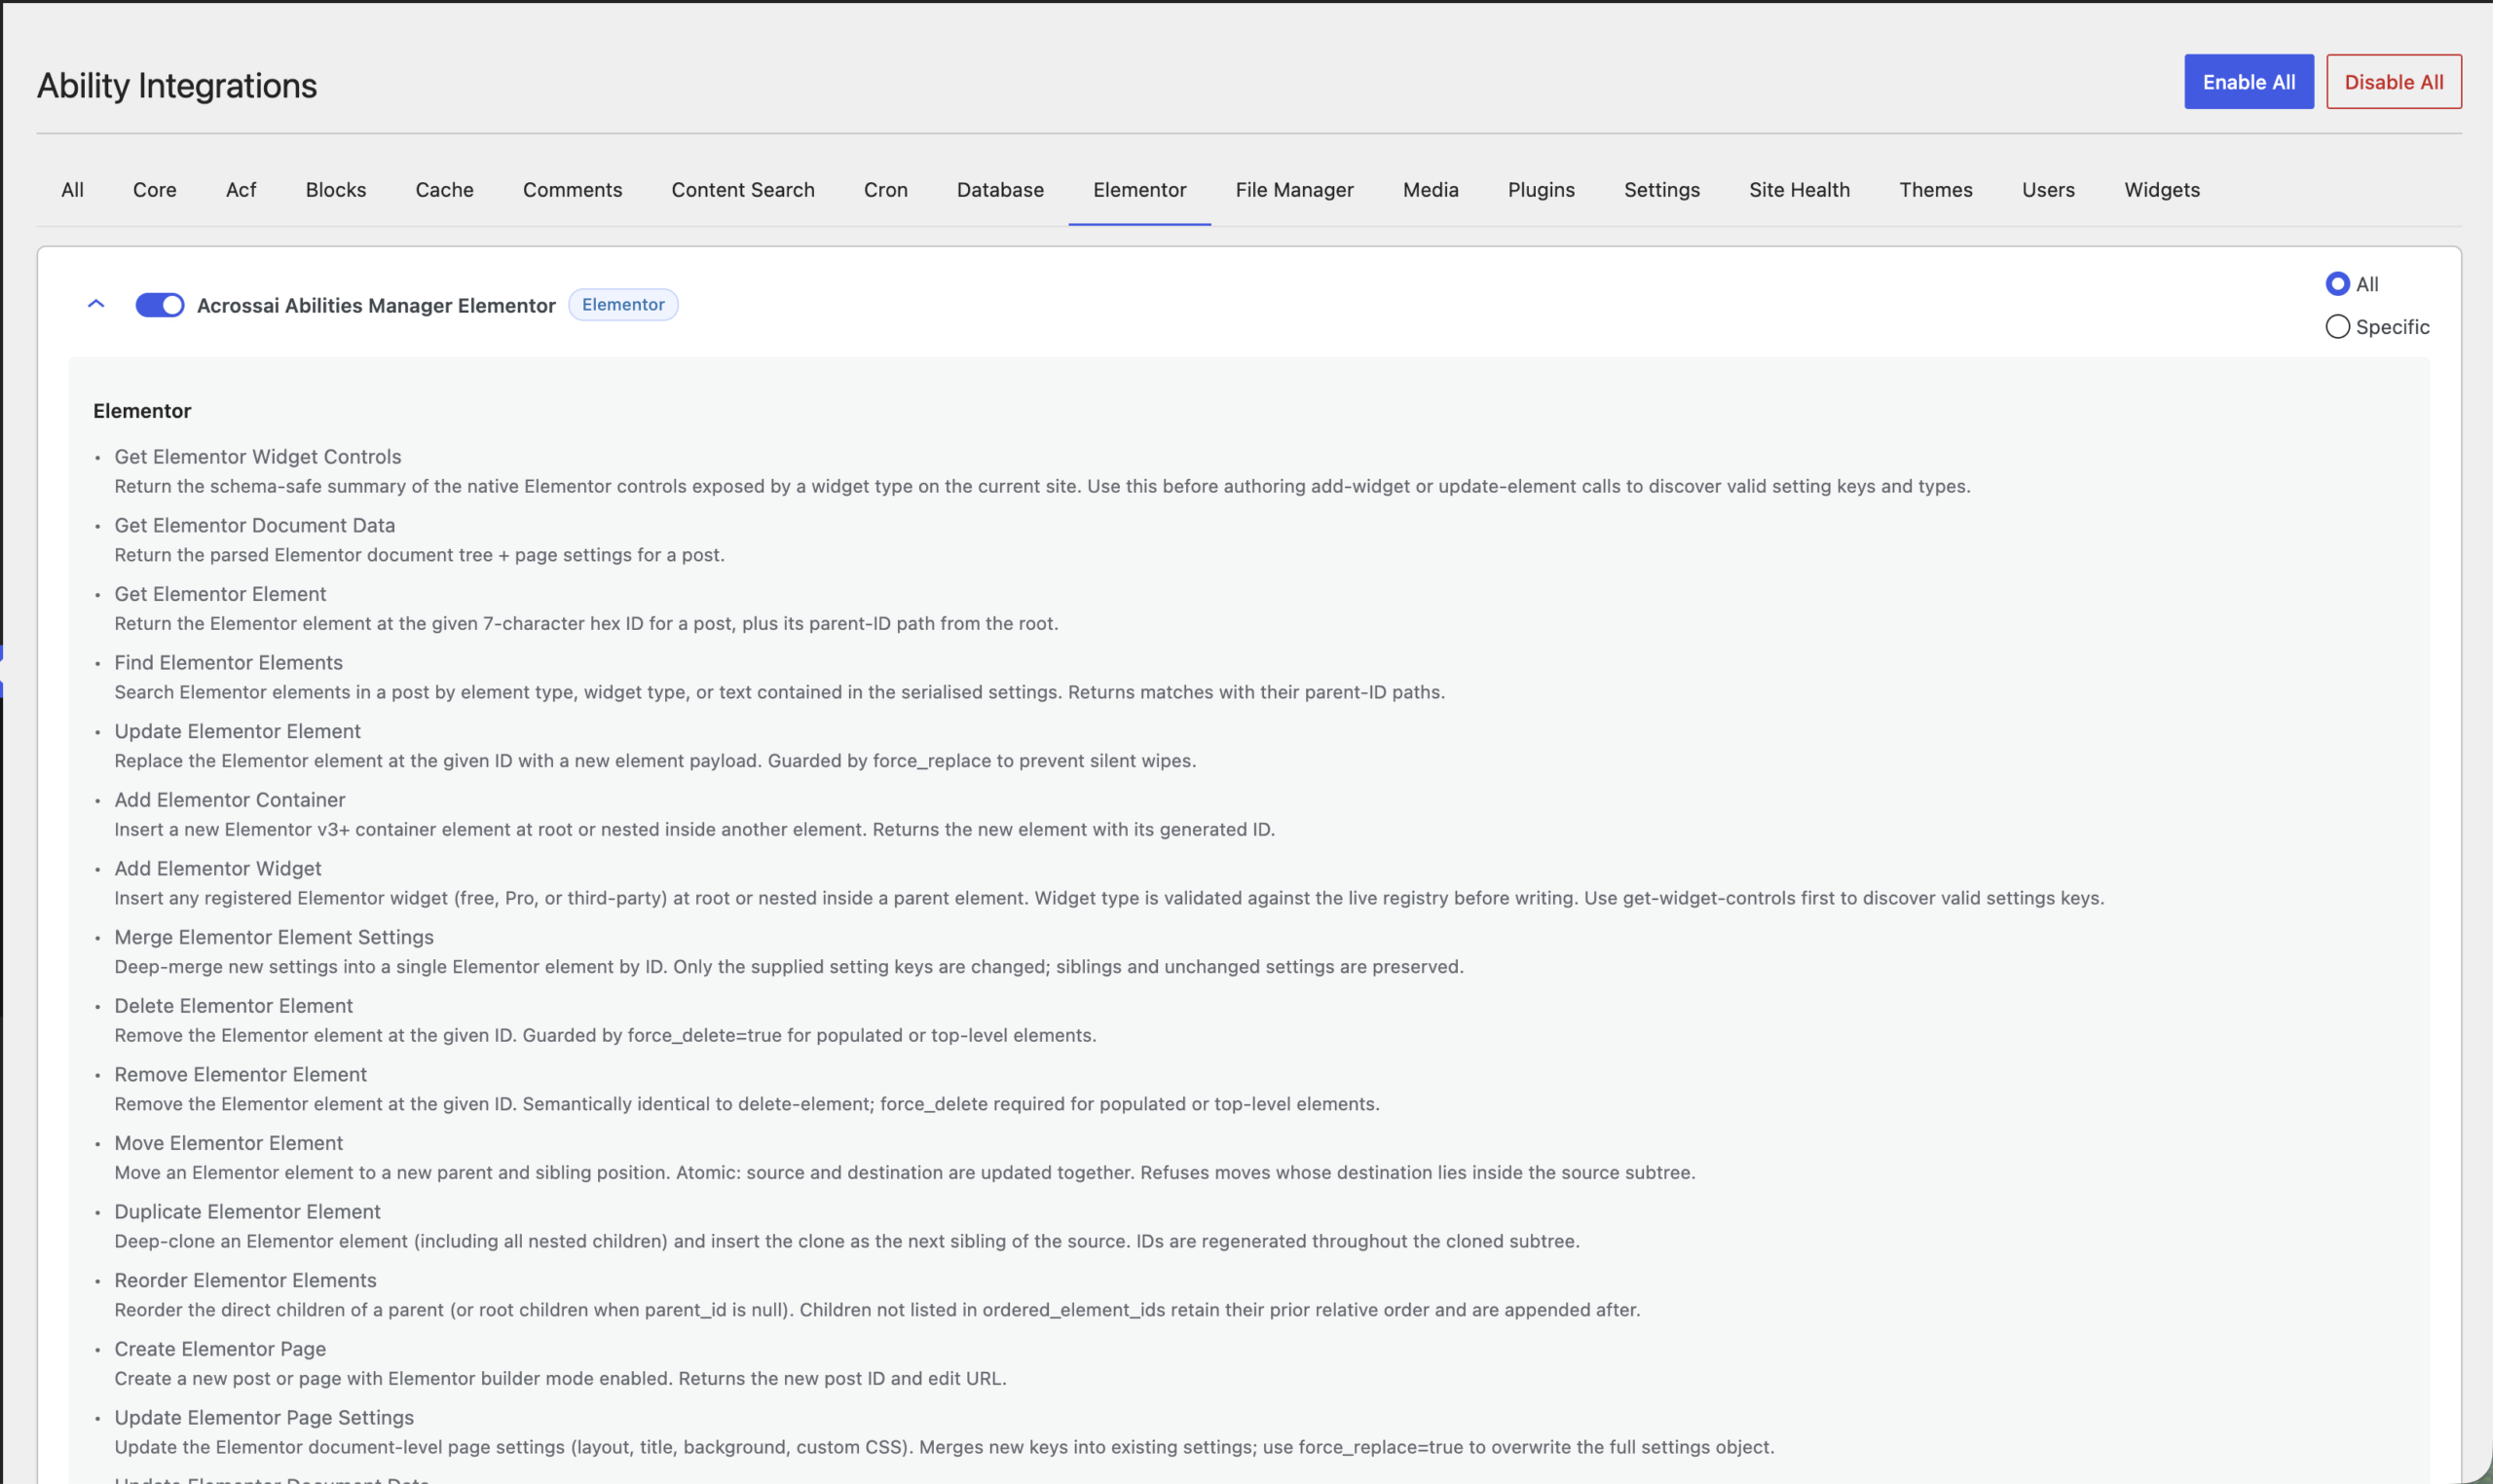Click "Merge Elementor Element Settings" ability

(x=274, y=938)
